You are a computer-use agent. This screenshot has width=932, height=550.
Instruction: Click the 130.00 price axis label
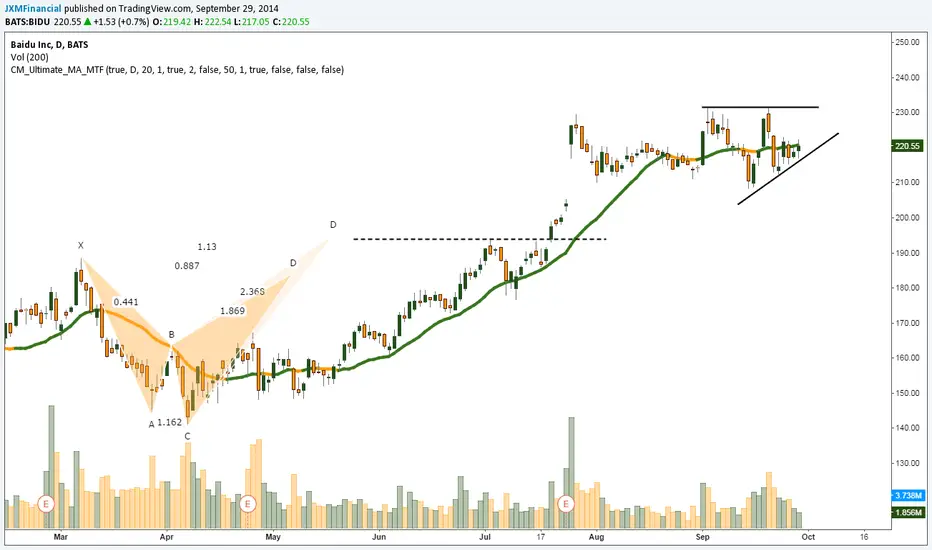908,463
